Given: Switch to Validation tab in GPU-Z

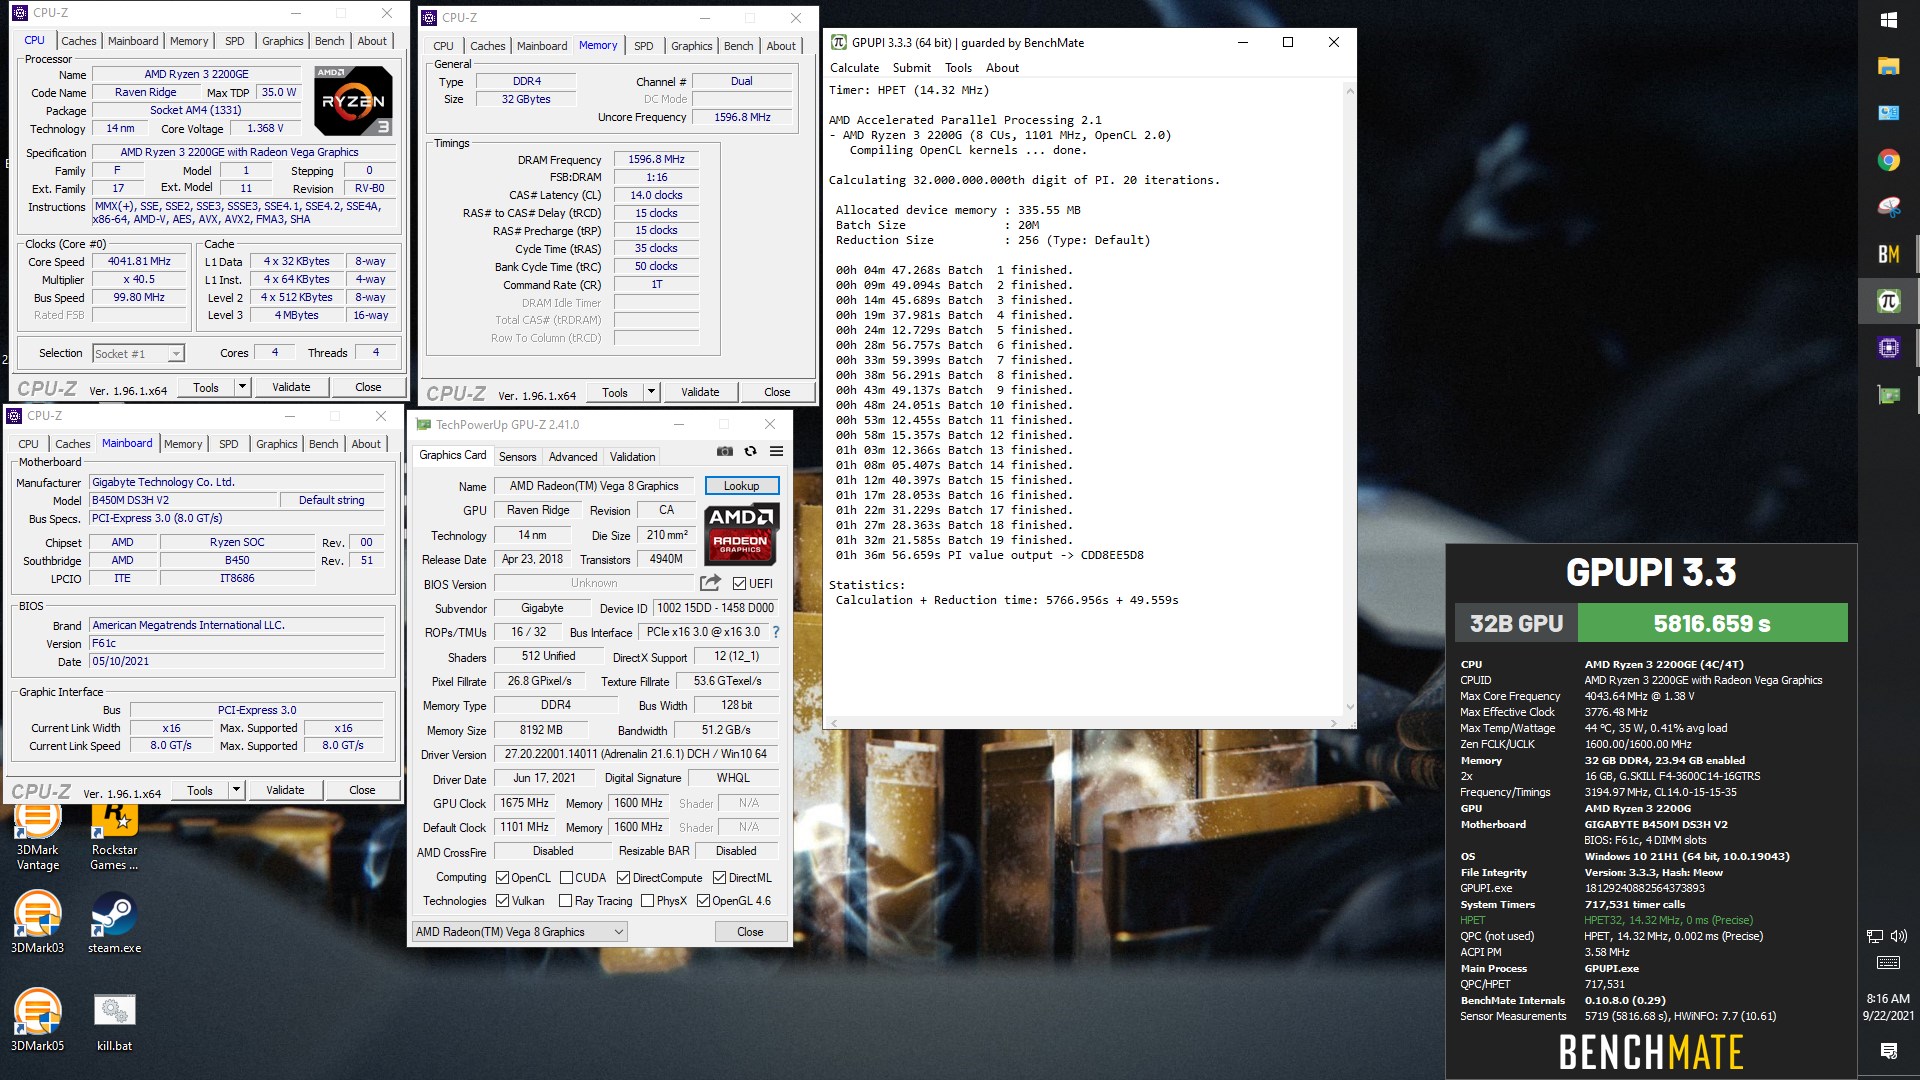Looking at the screenshot, I should (632, 457).
